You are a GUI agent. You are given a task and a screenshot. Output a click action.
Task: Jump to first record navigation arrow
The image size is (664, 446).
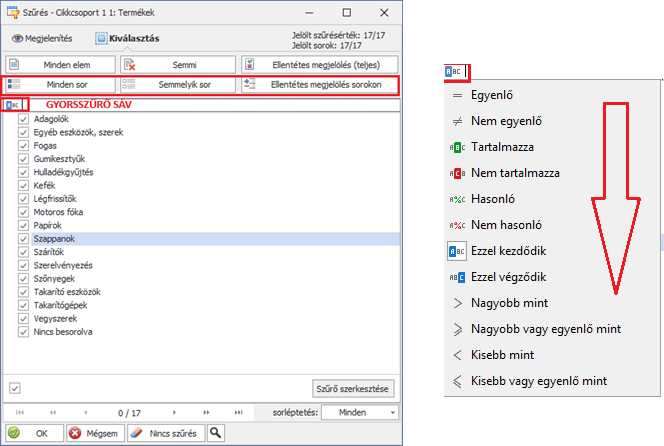tap(19, 412)
